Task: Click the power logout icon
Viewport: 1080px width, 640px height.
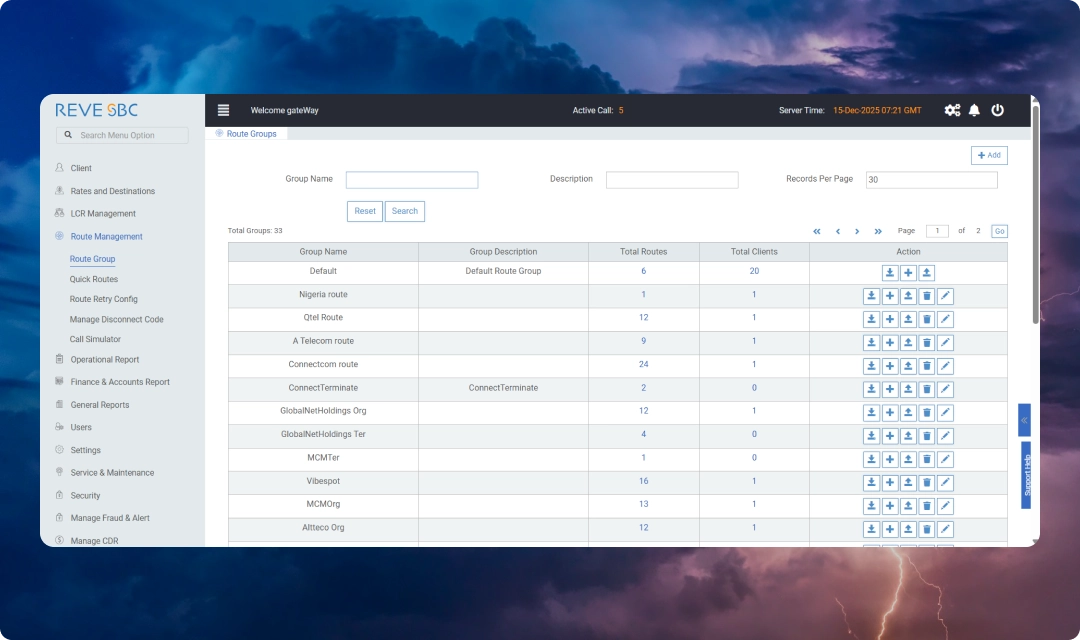Action: (x=997, y=110)
